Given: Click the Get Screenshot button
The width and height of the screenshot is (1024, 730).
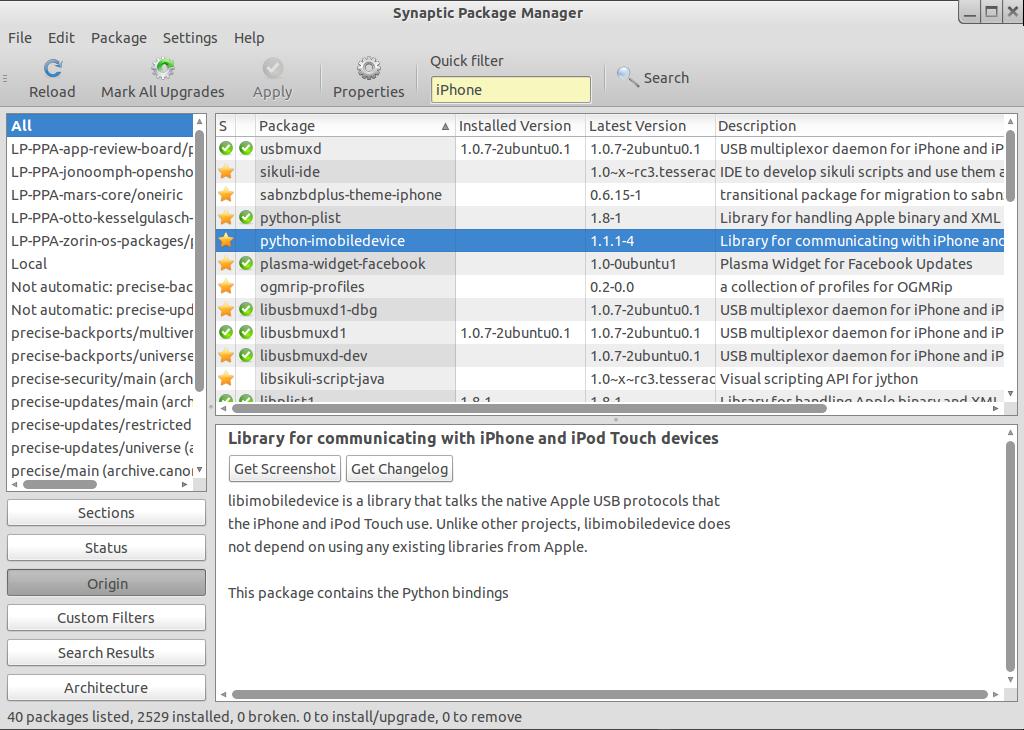Looking at the screenshot, I should click(285, 468).
